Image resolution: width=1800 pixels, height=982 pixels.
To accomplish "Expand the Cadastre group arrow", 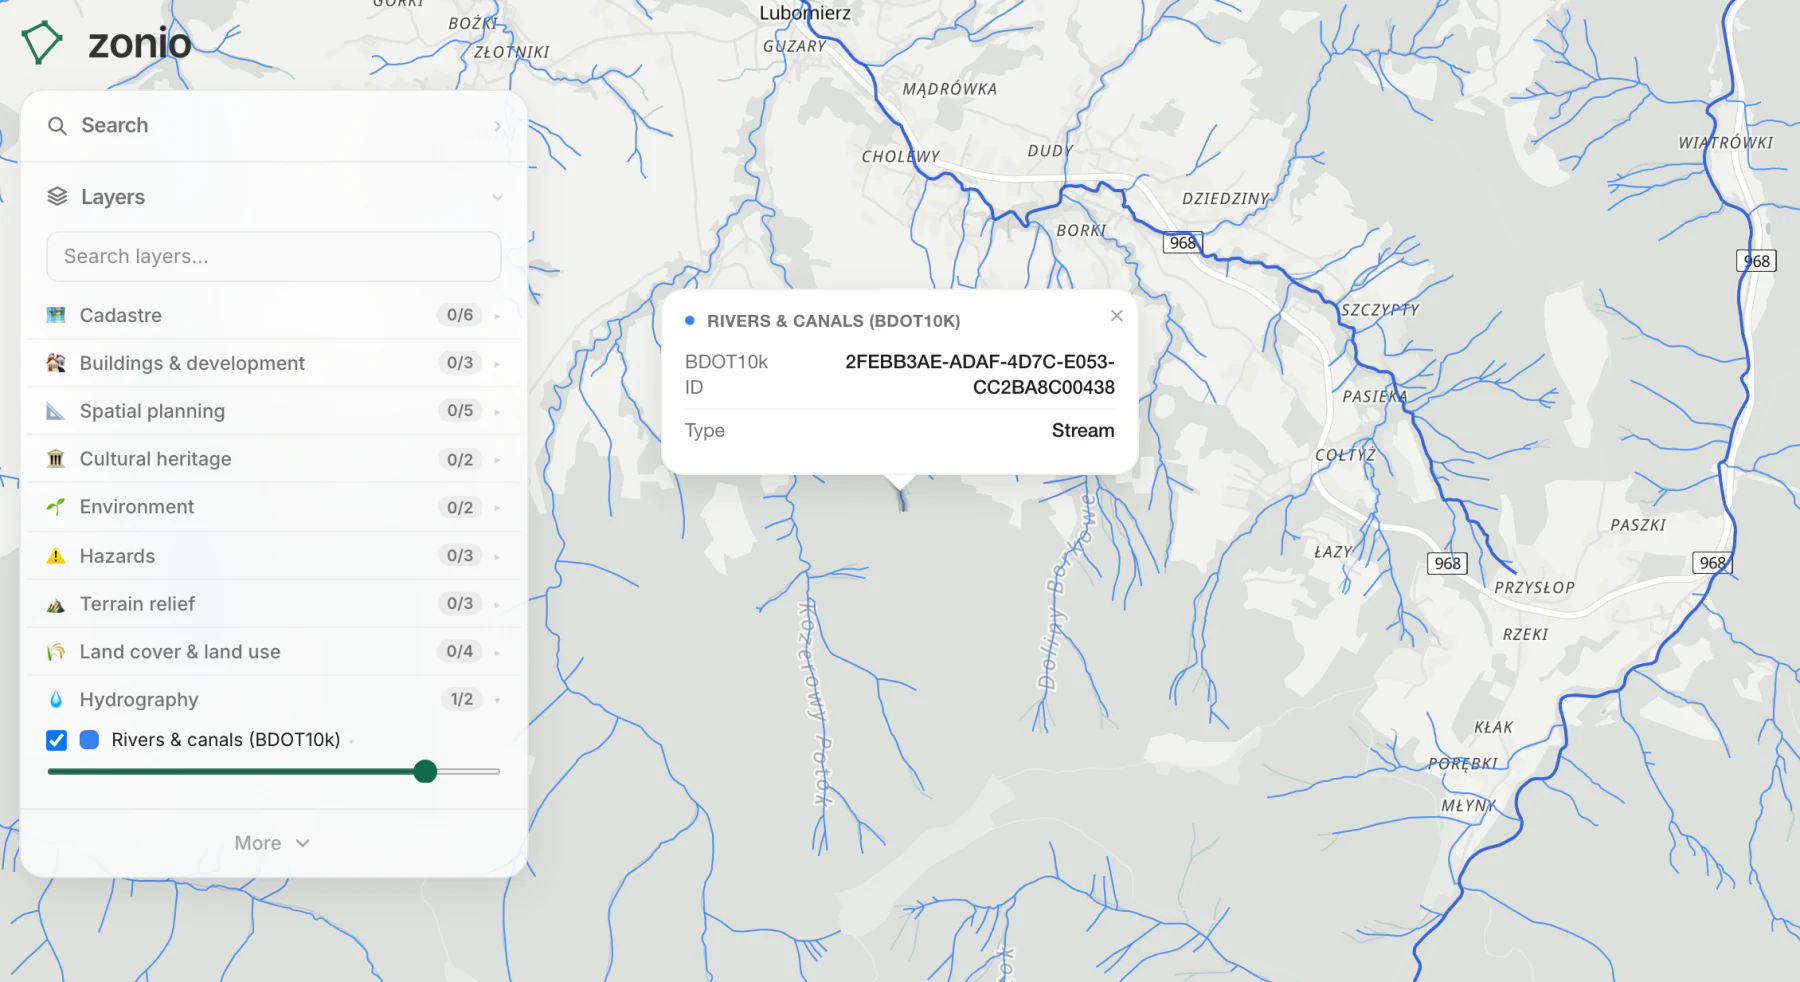I will pyautogui.click(x=497, y=316).
